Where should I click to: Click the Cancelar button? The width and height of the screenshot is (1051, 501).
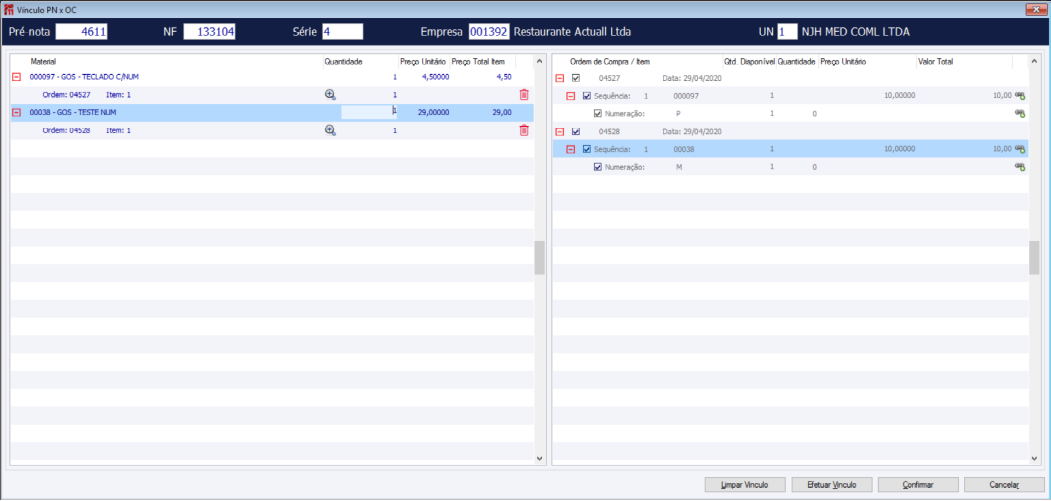(1003, 484)
